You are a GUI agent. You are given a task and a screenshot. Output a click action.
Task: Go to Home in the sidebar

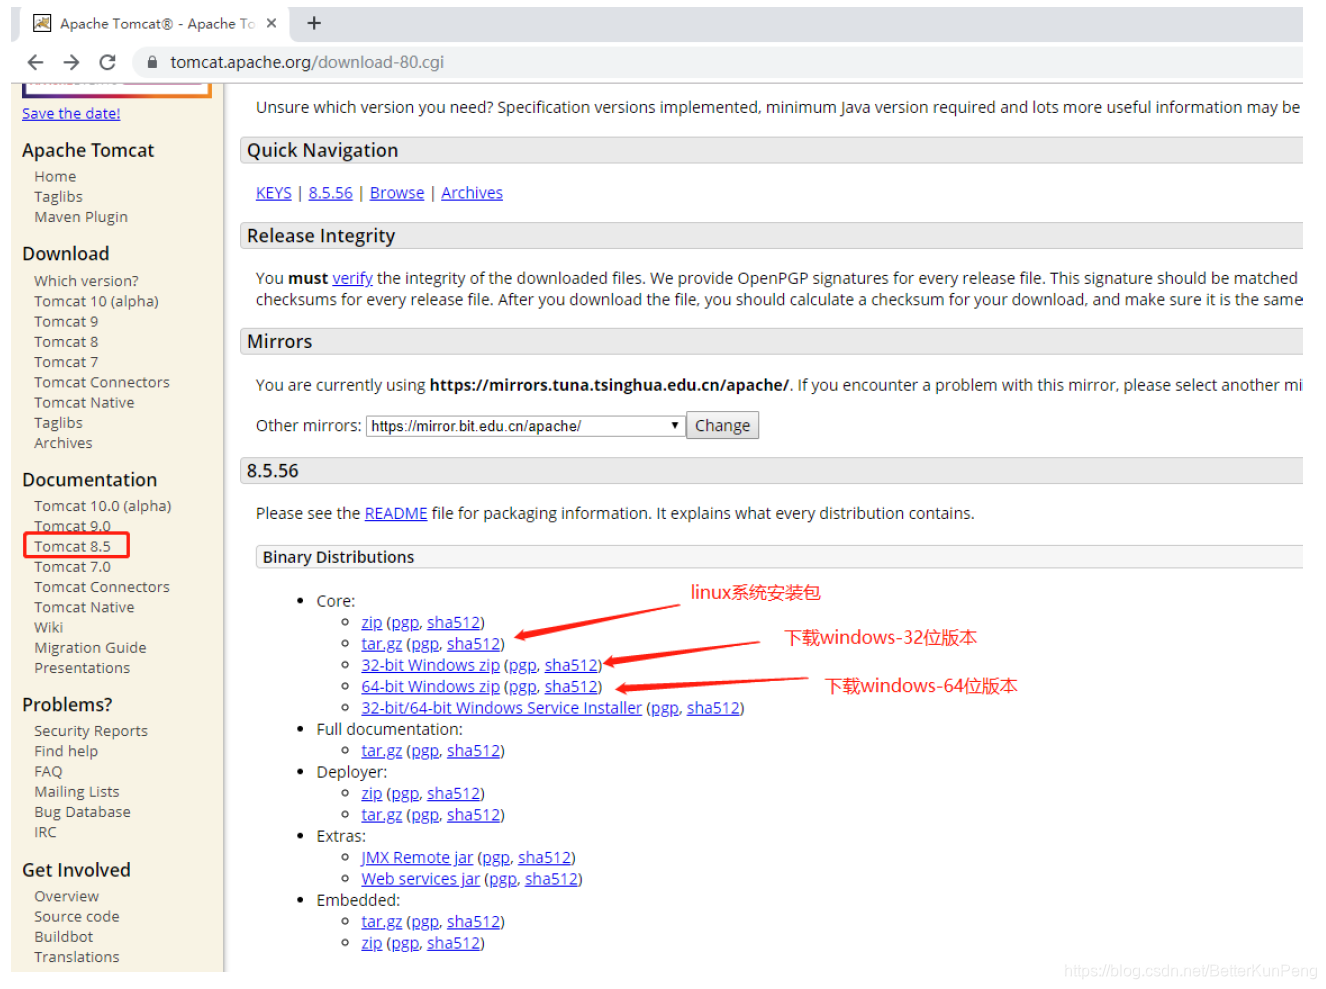click(x=55, y=176)
